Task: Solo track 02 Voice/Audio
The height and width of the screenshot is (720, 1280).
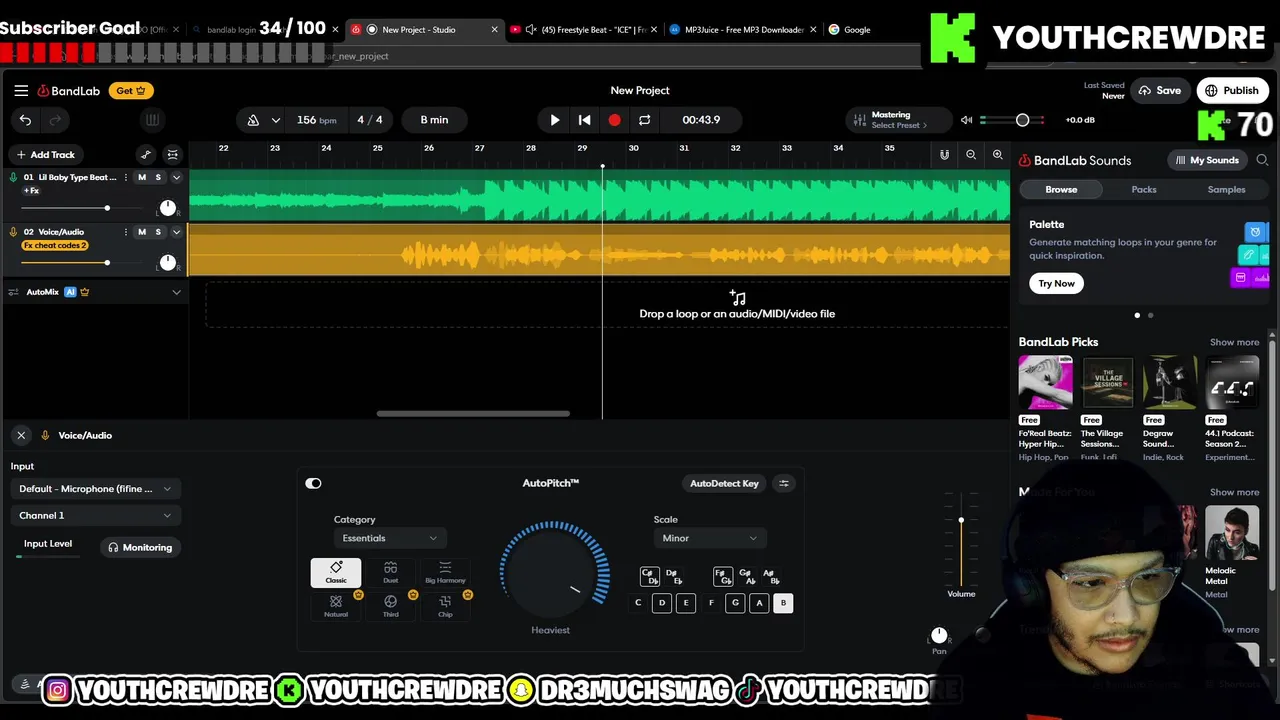Action: 158,232
